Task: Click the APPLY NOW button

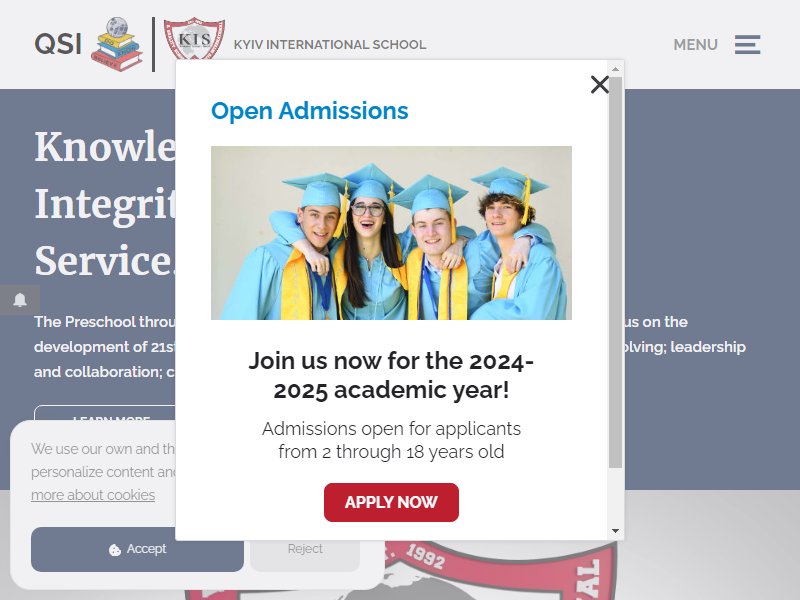Action: coord(391,503)
